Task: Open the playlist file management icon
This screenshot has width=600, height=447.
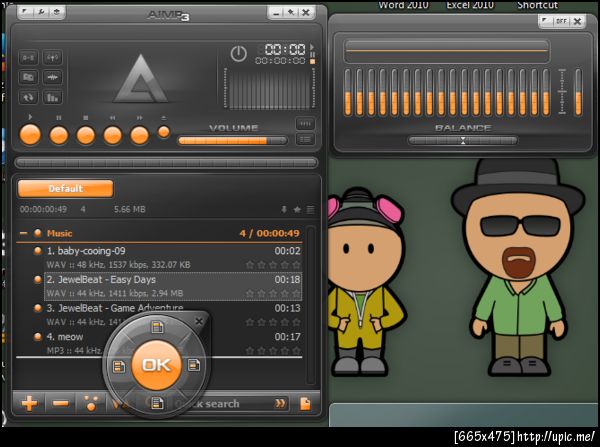Action: (305, 403)
